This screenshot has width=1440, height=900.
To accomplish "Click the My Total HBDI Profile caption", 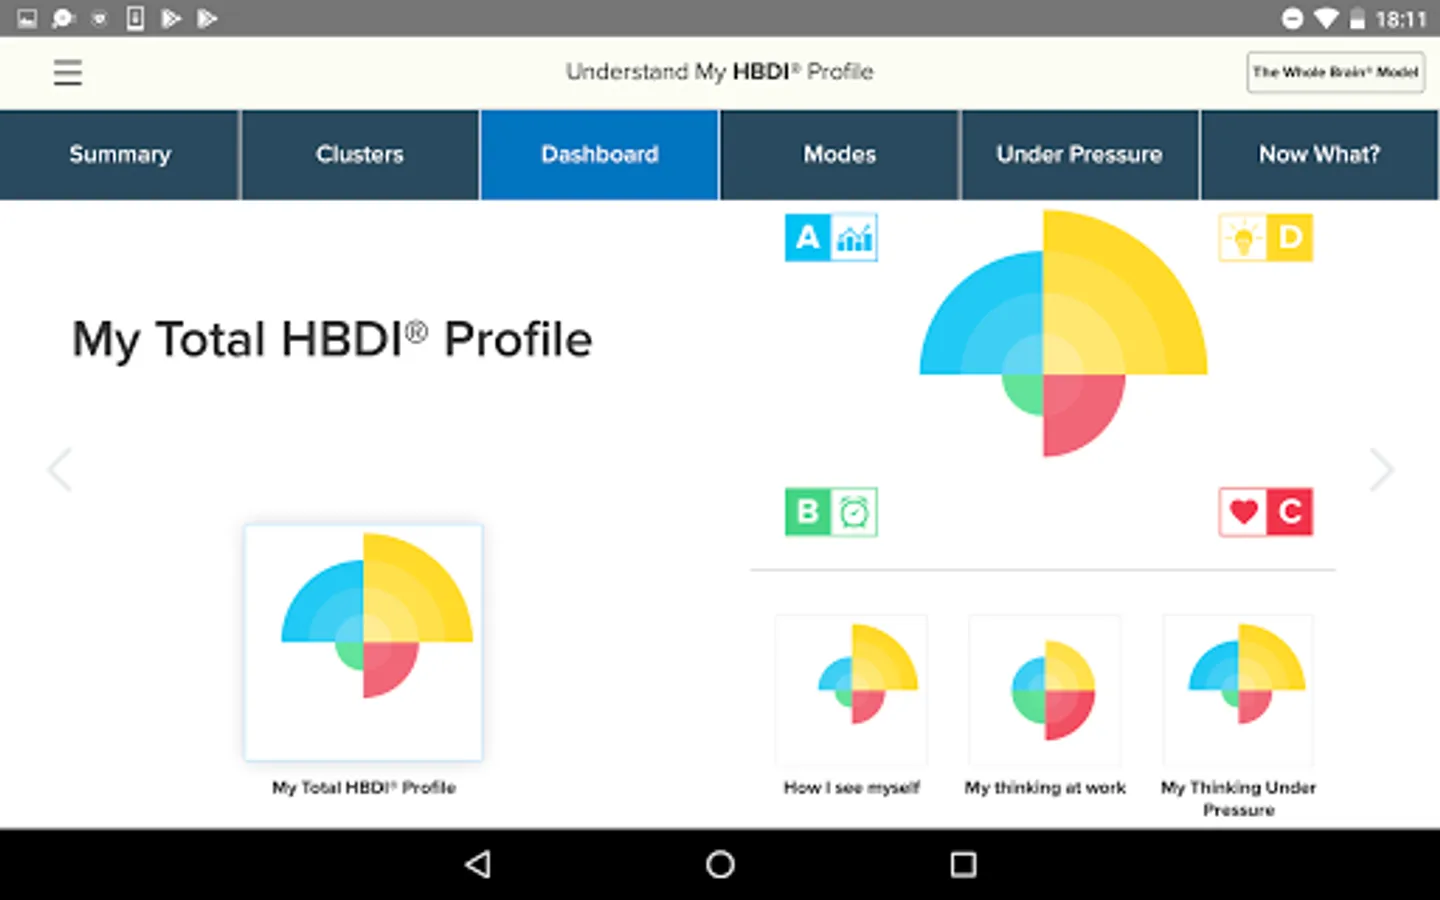I will [364, 788].
